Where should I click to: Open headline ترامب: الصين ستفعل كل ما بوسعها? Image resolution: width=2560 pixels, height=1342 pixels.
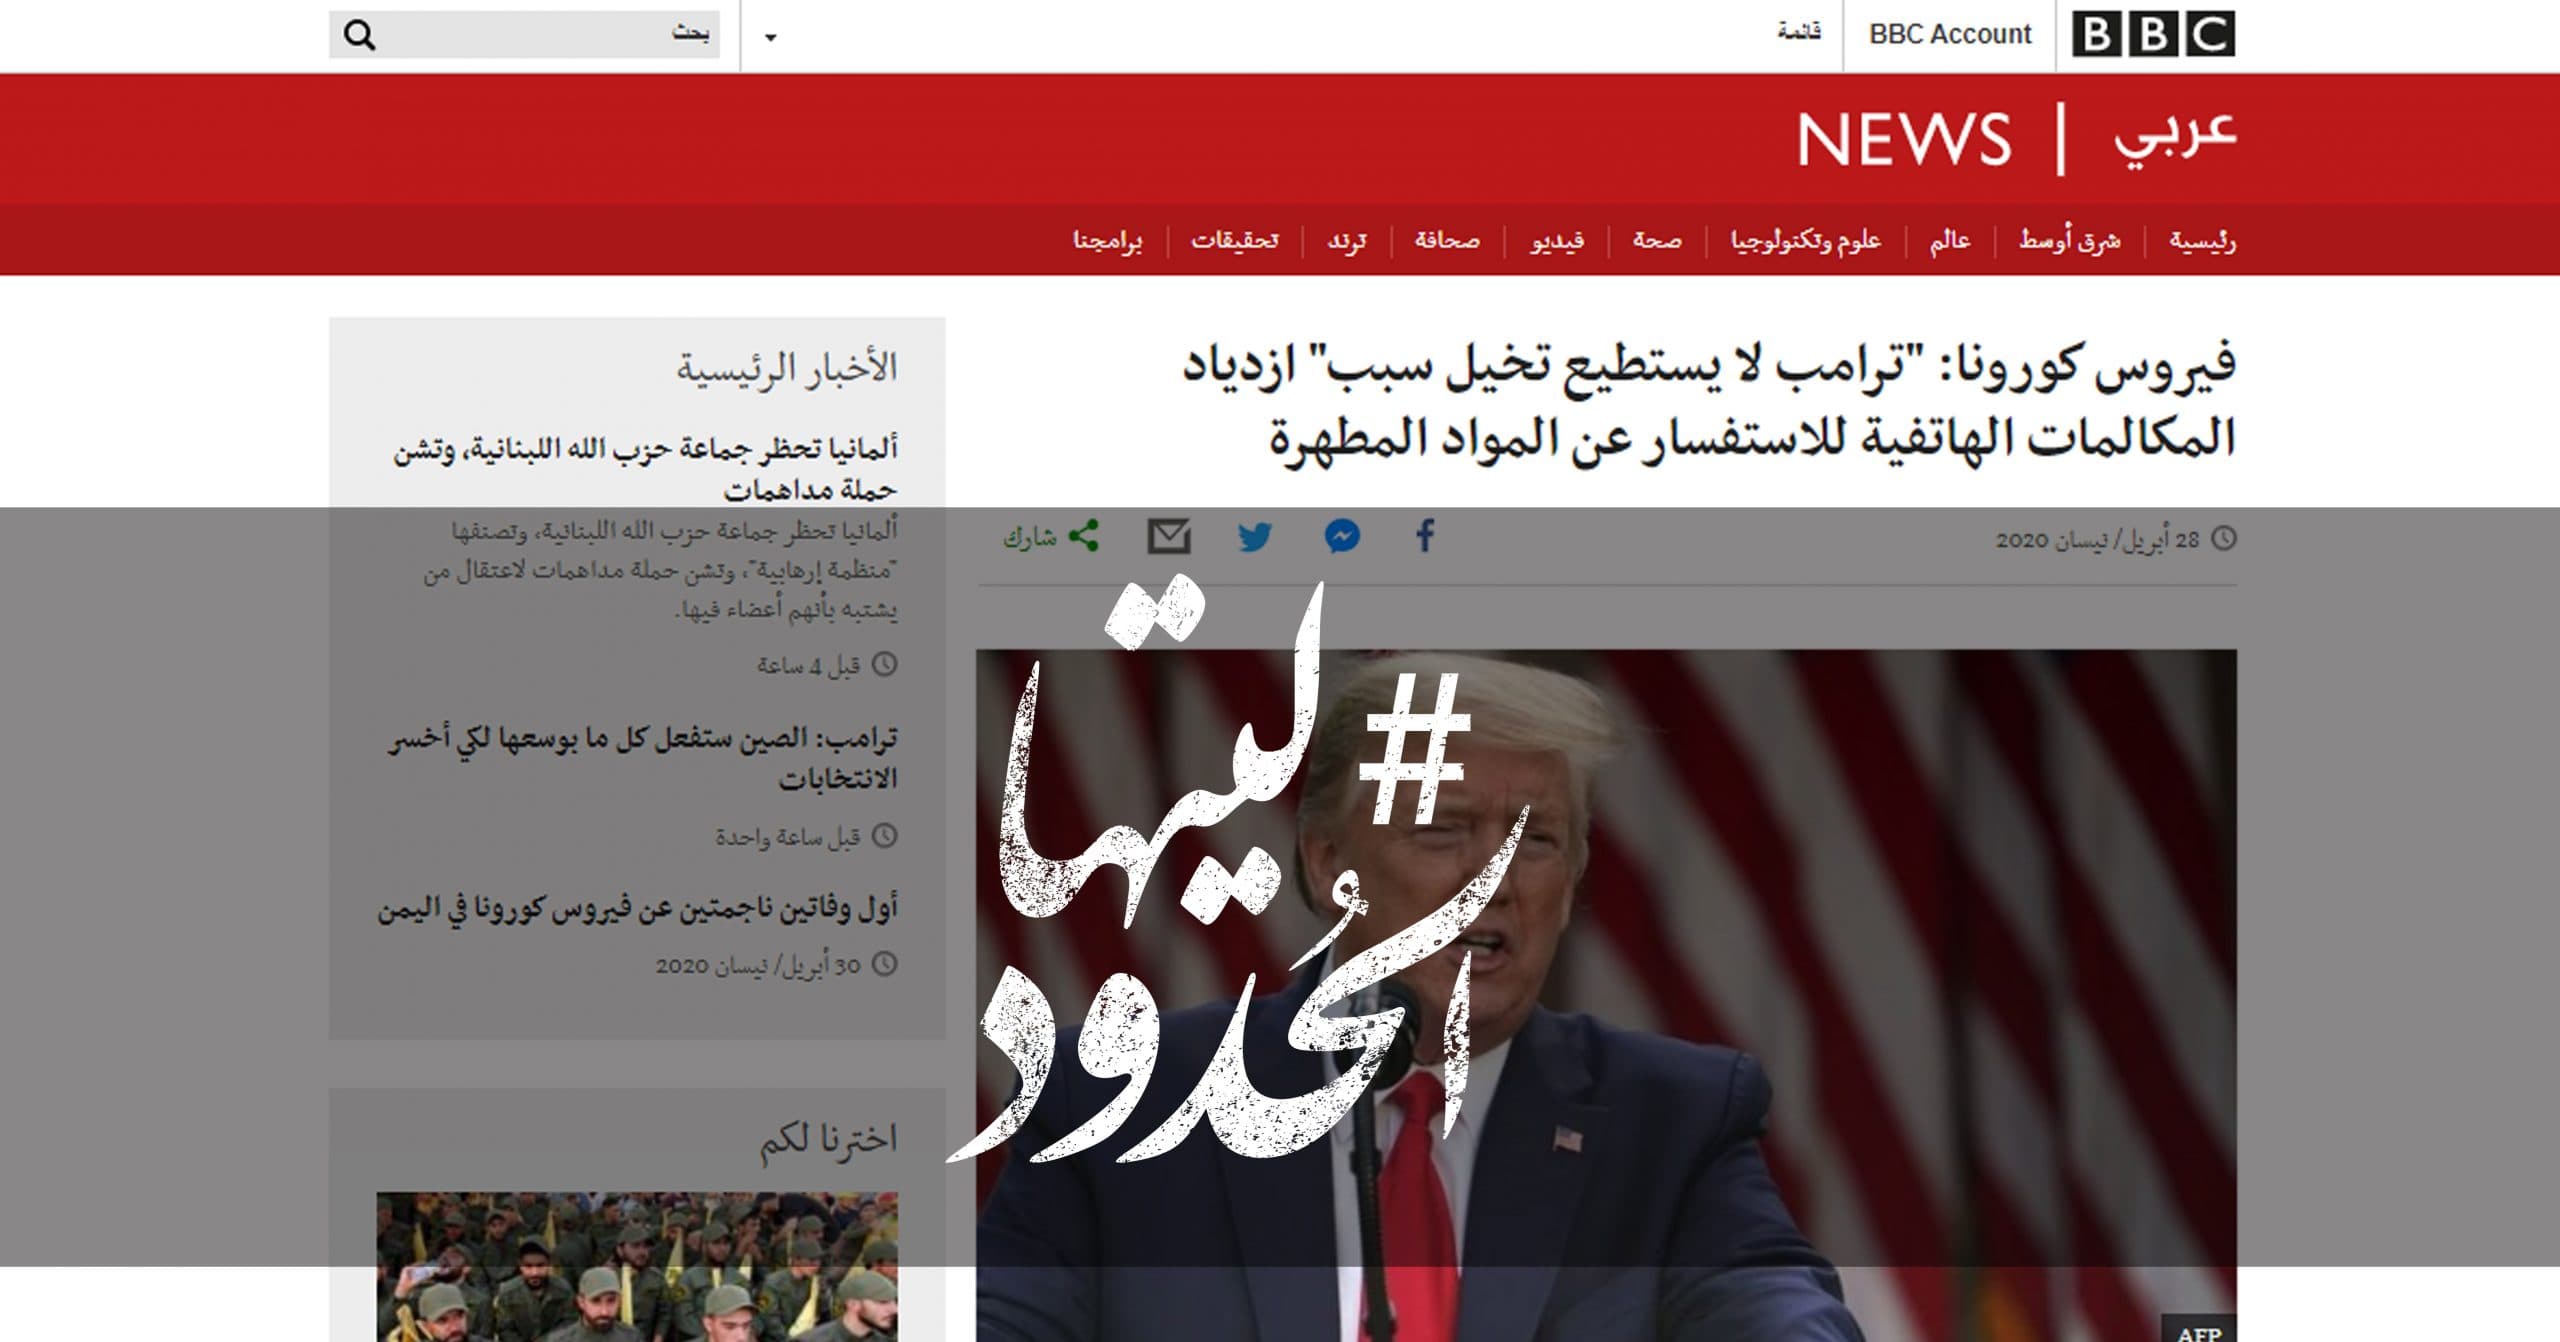coord(643,757)
